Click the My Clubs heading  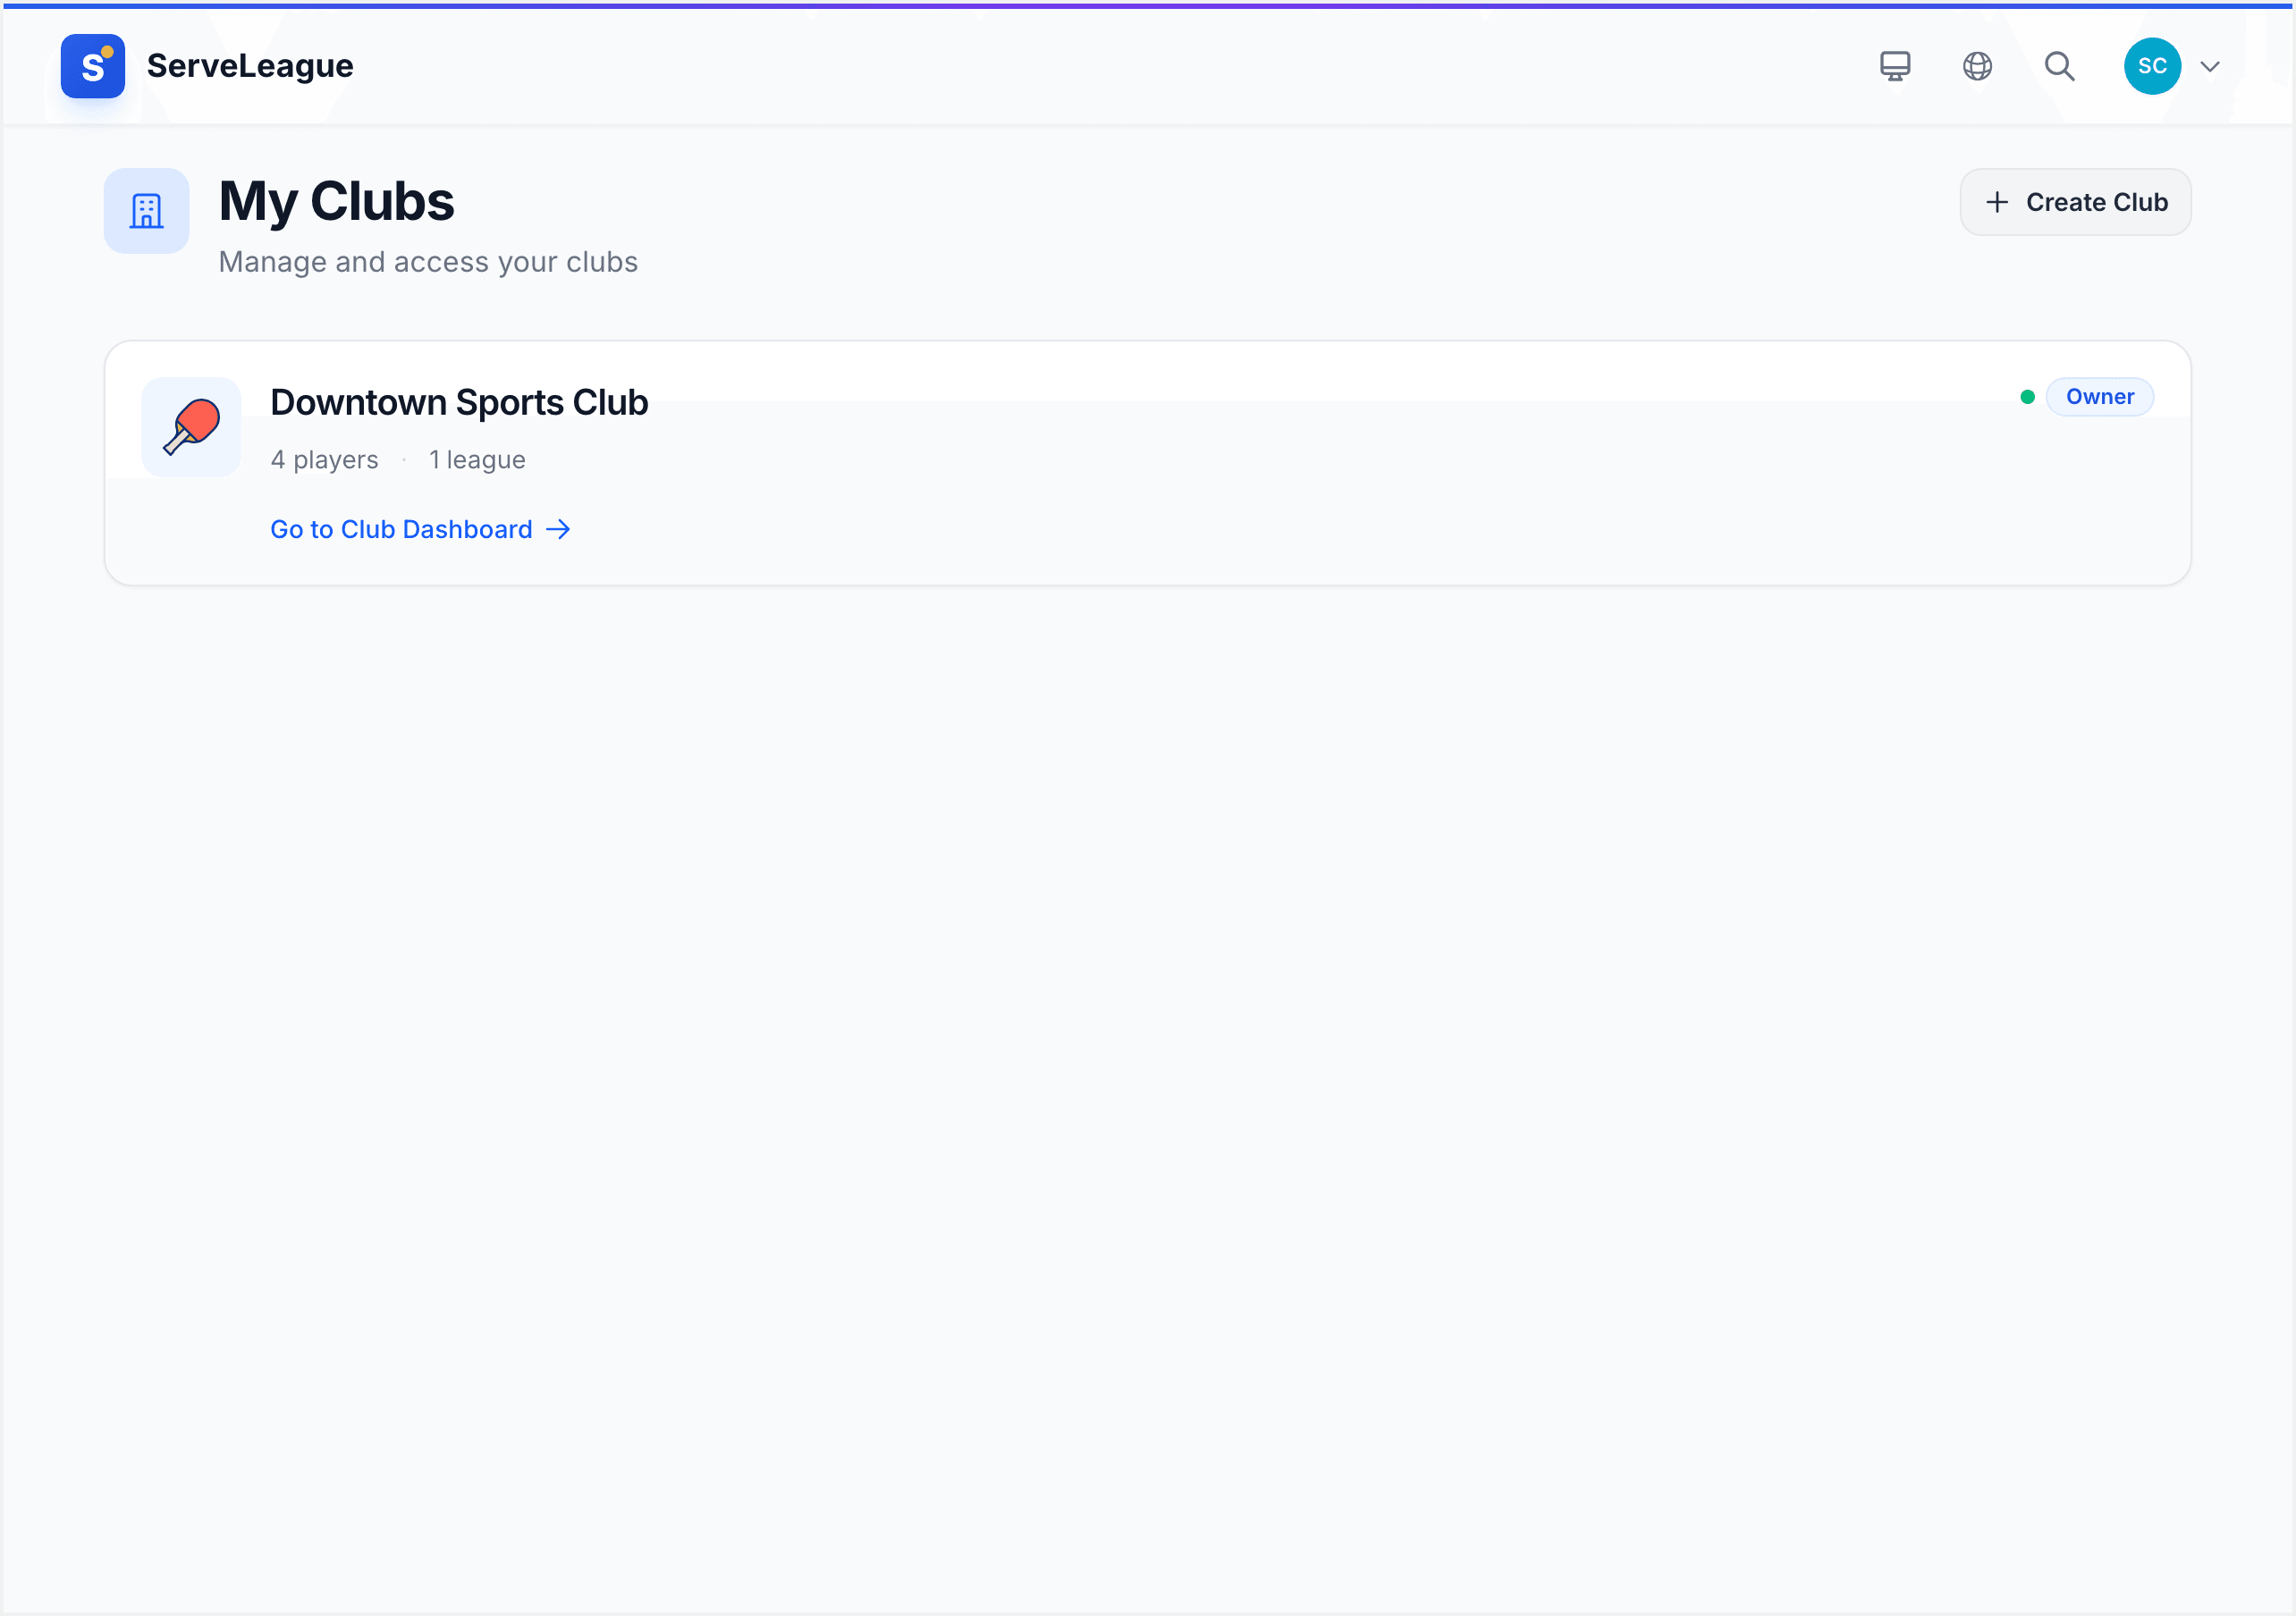click(337, 202)
